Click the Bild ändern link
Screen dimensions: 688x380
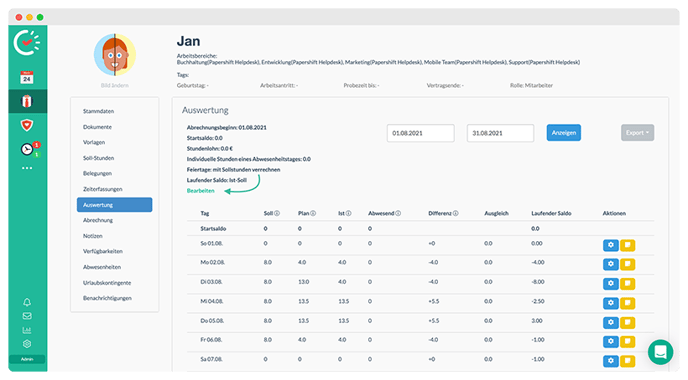coord(115,86)
